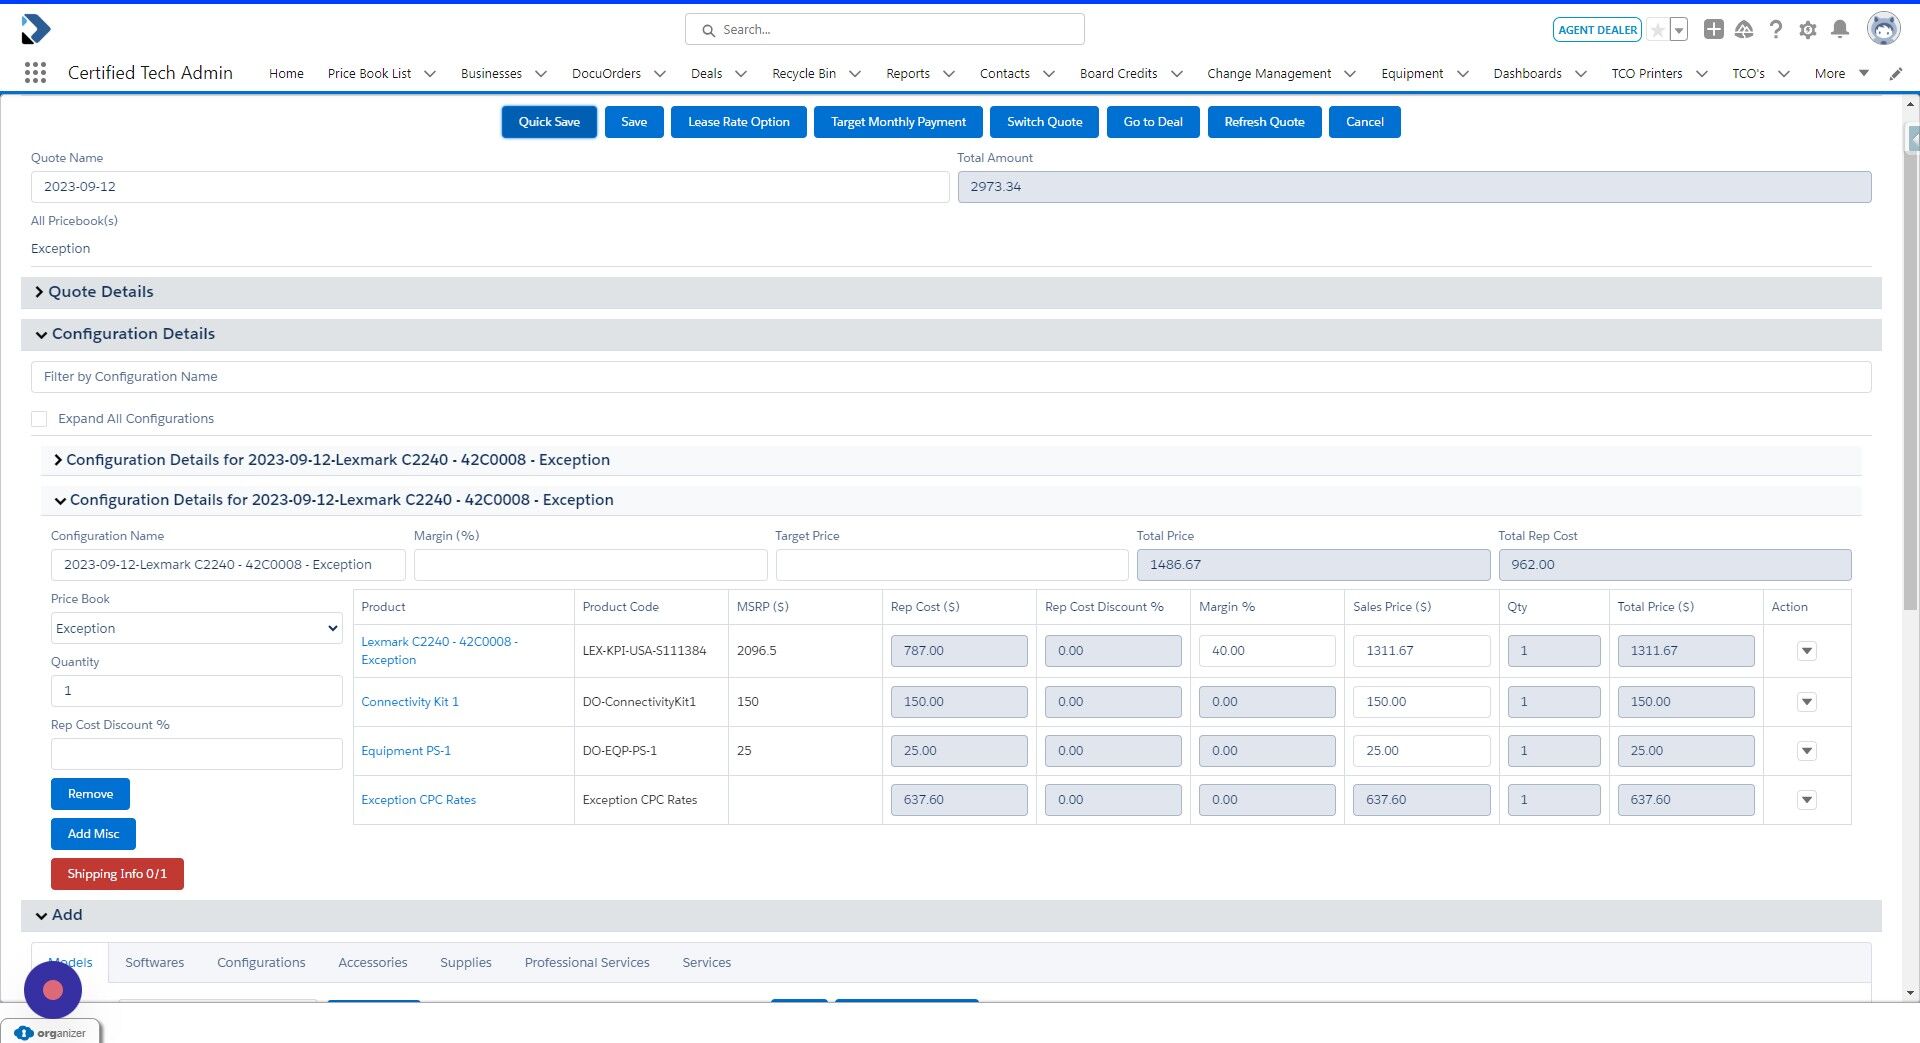This screenshot has height=1043, width=1920.
Task: Open Setup via the gear icon
Action: [x=1808, y=29]
